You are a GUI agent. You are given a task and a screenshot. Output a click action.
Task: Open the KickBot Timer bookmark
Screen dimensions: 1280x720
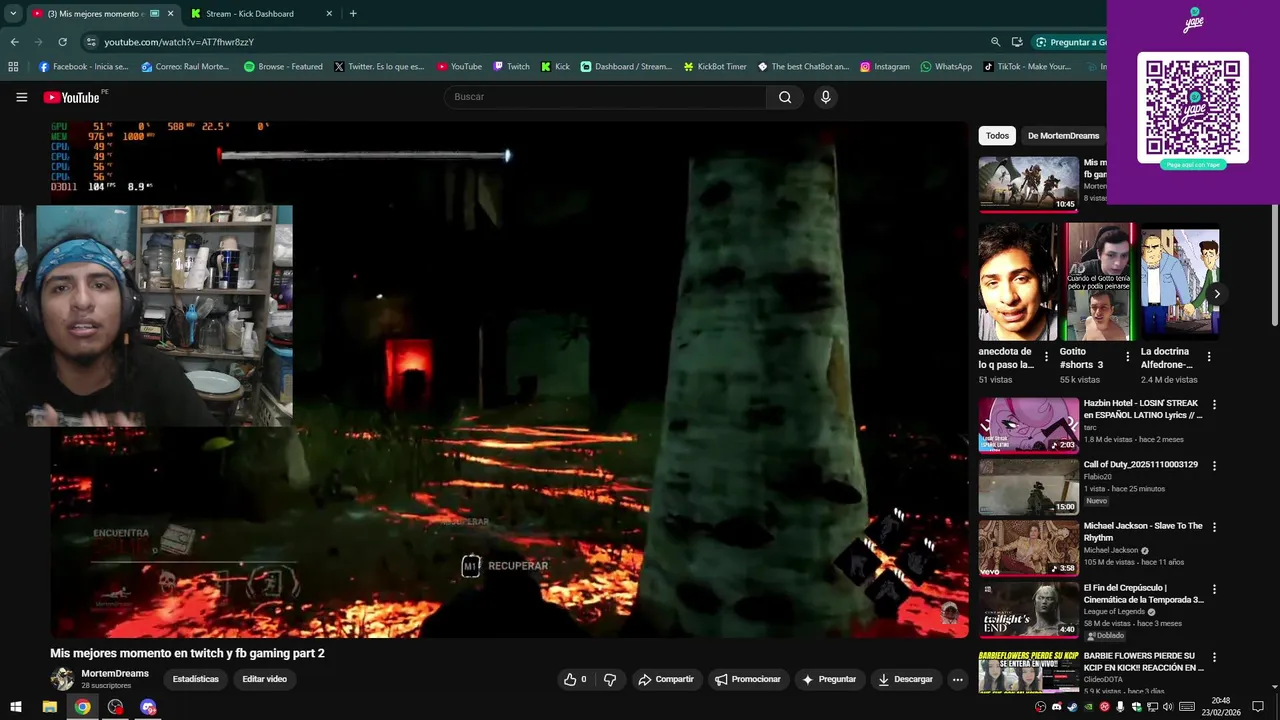[715, 67]
